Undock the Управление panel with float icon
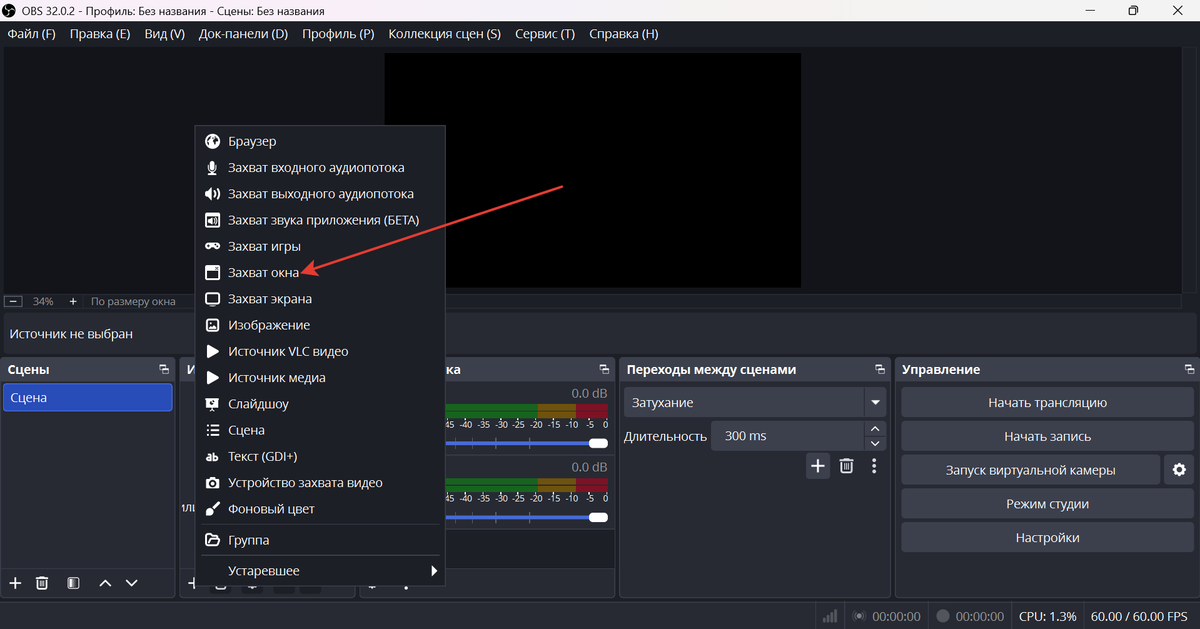Viewport: 1200px width, 629px height. 1189,369
